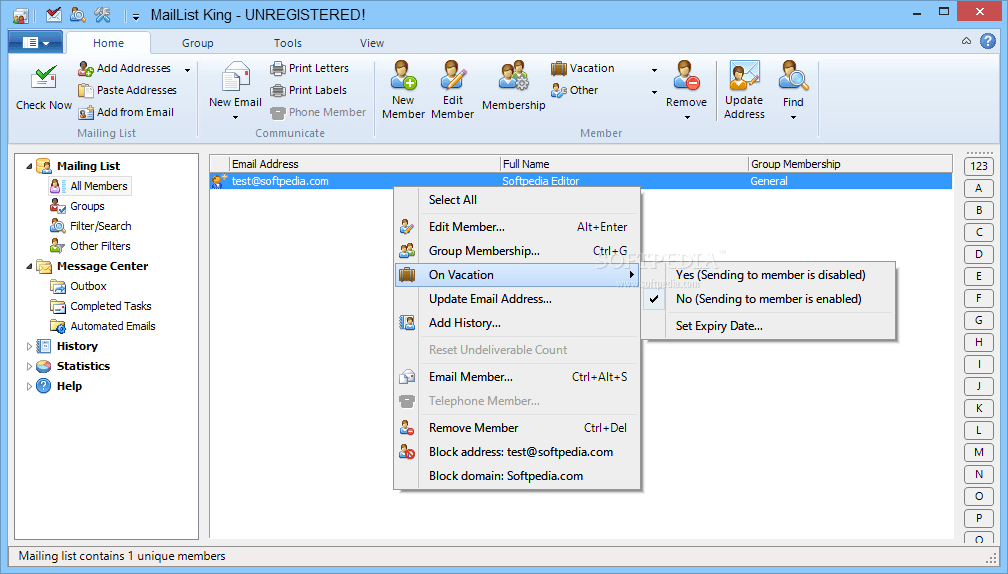The width and height of the screenshot is (1008, 574).
Task: Collapse the ribbon with the arrow
Action: click(966, 41)
